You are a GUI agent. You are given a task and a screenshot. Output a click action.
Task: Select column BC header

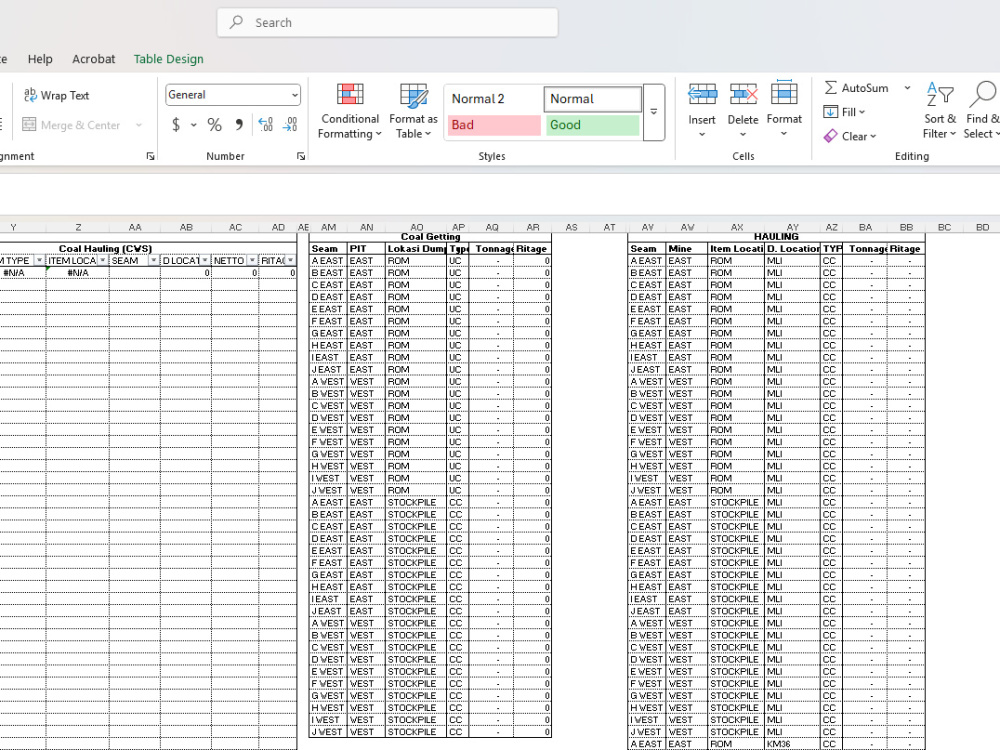(944, 227)
